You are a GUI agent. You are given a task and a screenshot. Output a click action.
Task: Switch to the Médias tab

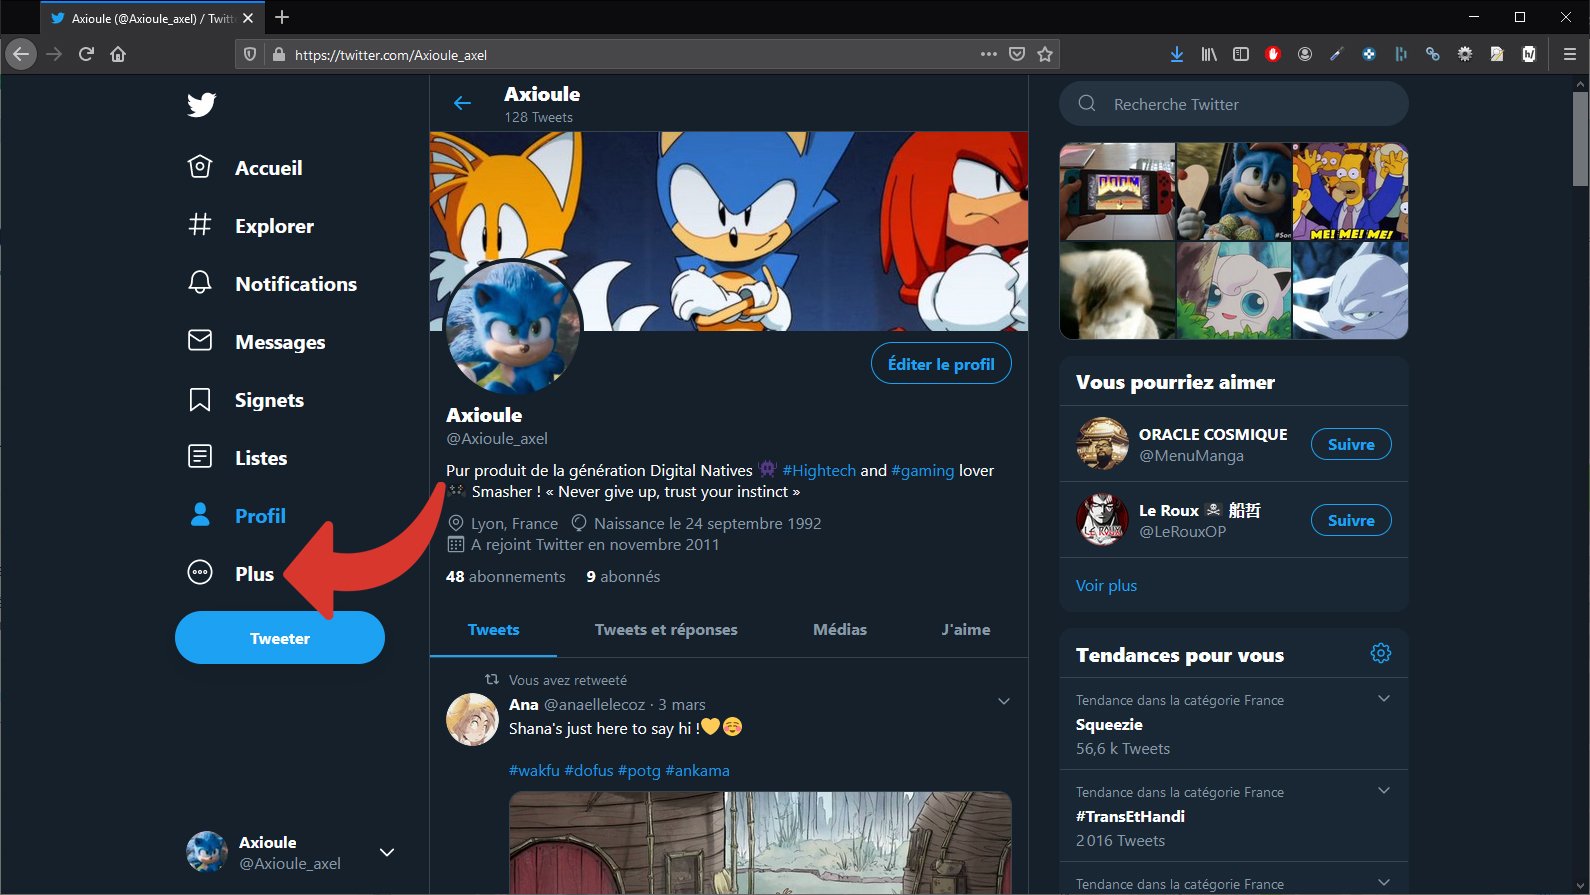(x=840, y=630)
